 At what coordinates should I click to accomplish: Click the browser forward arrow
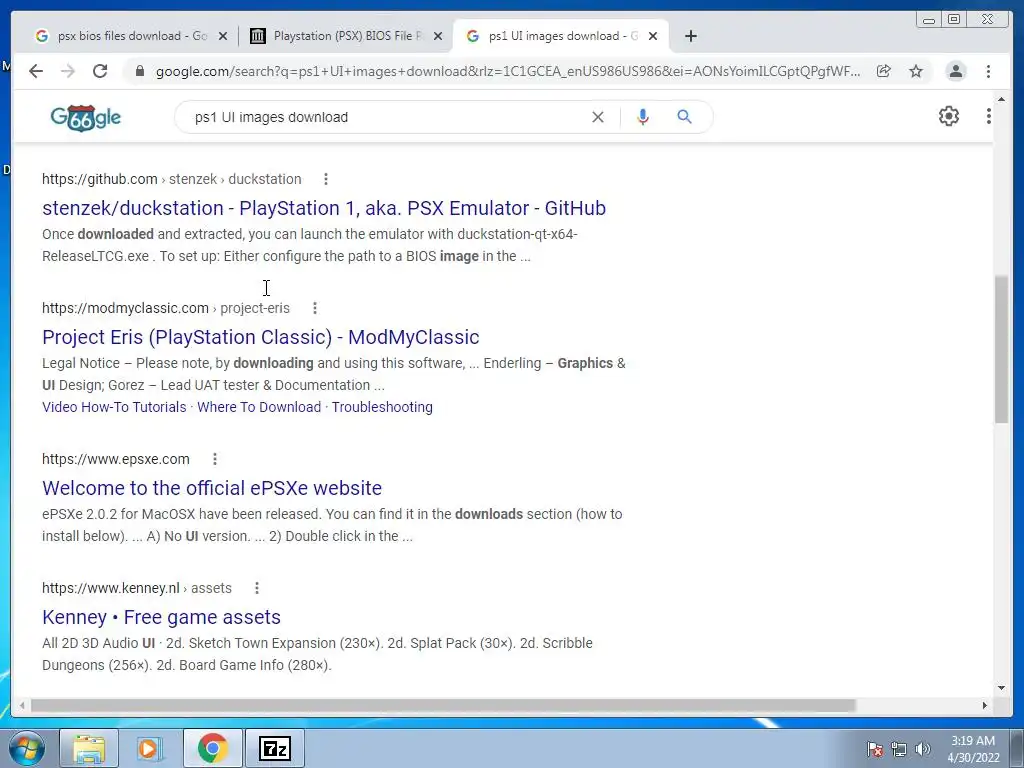(x=68, y=71)
